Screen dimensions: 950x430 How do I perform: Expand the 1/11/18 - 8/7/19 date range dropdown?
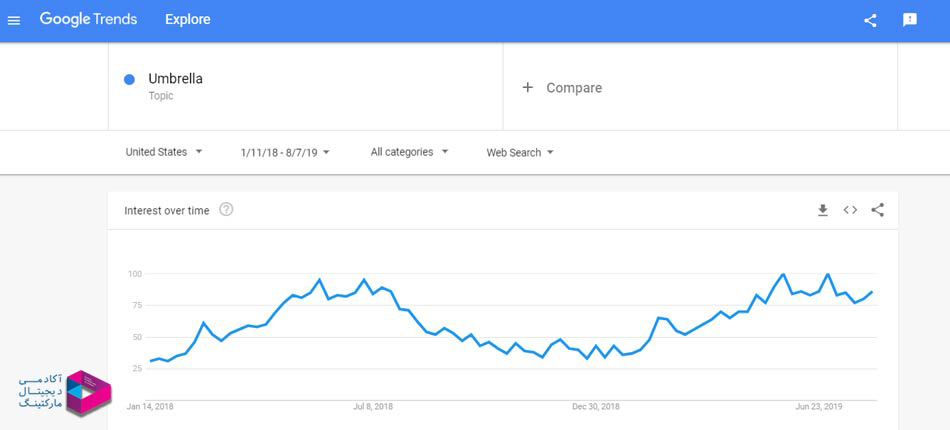285,153
